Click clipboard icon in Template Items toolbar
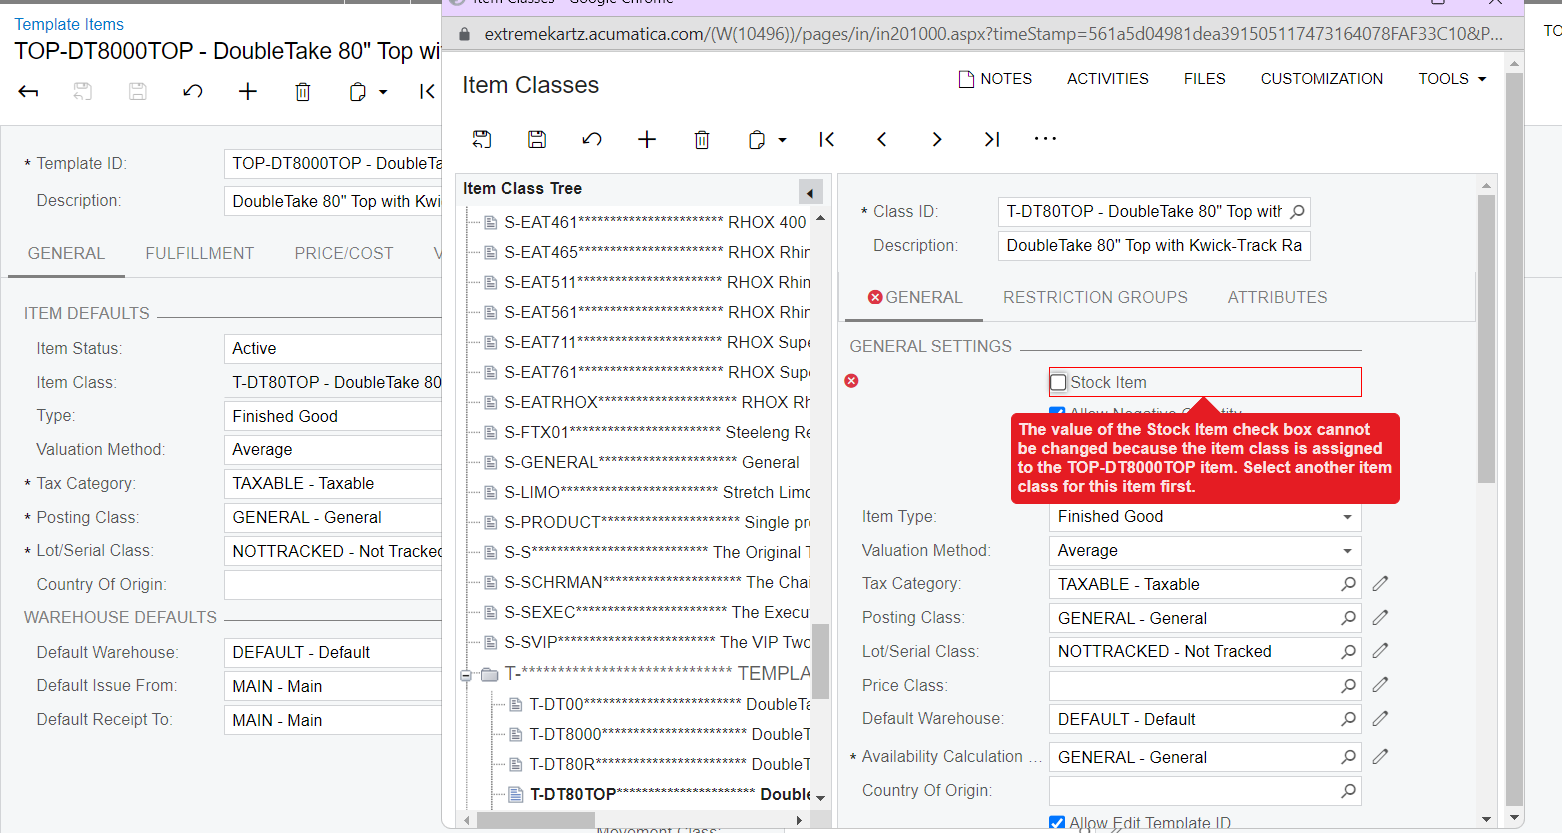1562x833 pixels. click(x=358, y=92)
